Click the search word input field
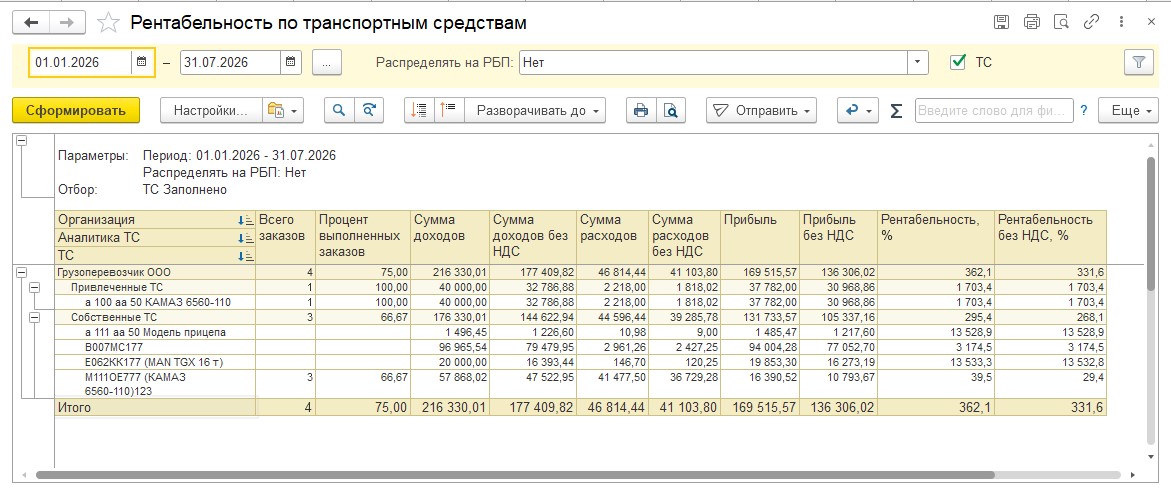1171x495 pixels. 994,110
